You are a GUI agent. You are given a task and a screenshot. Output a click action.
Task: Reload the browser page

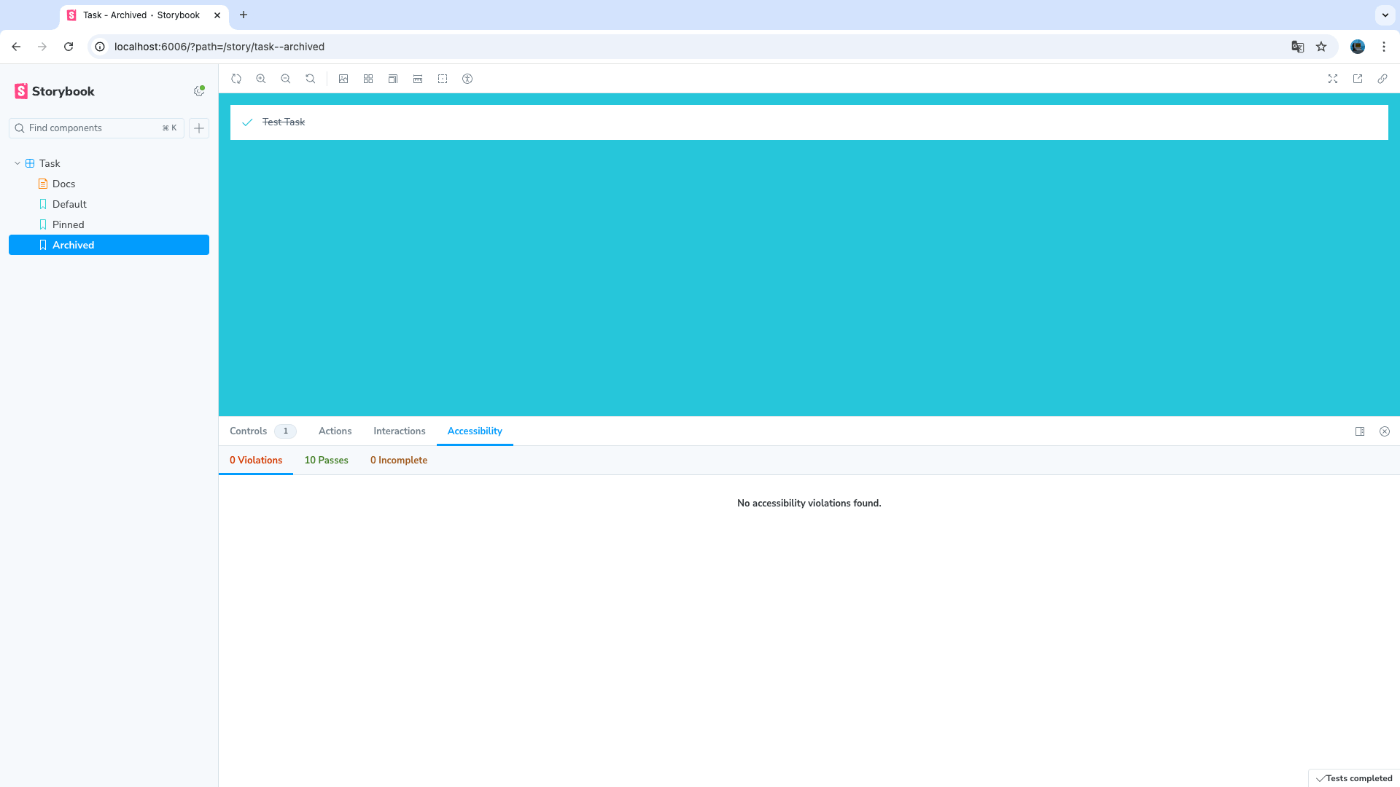click(x=68, y=46)
